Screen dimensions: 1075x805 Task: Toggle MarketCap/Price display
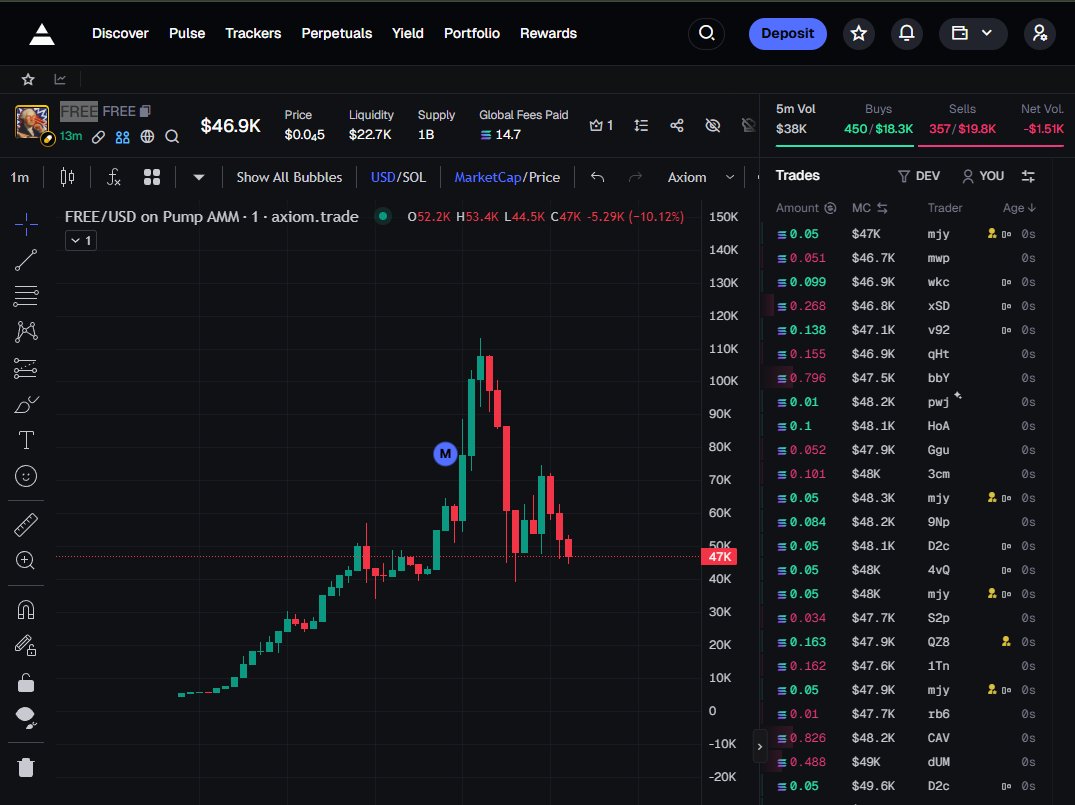pos(507,178)
